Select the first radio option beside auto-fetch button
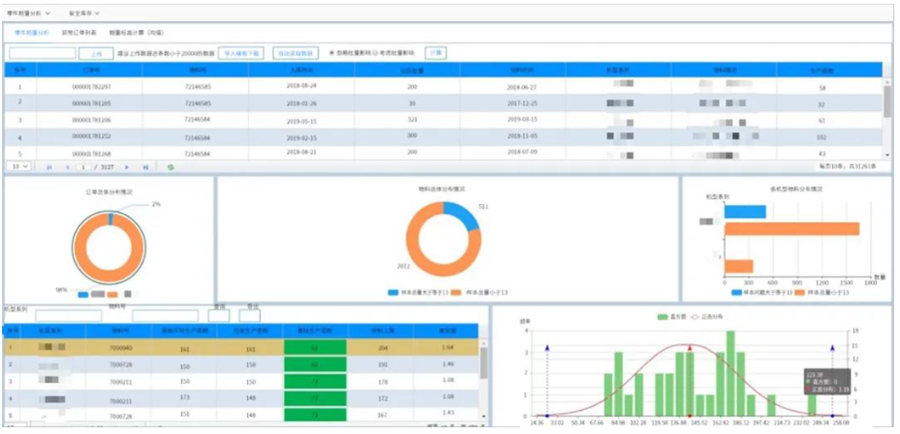The height and width of the screenshot is (434, 900). 331,52
